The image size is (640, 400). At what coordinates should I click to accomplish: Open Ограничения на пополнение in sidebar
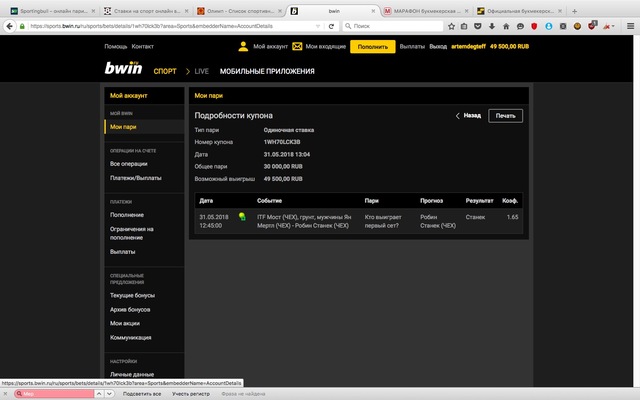[131, 233]
